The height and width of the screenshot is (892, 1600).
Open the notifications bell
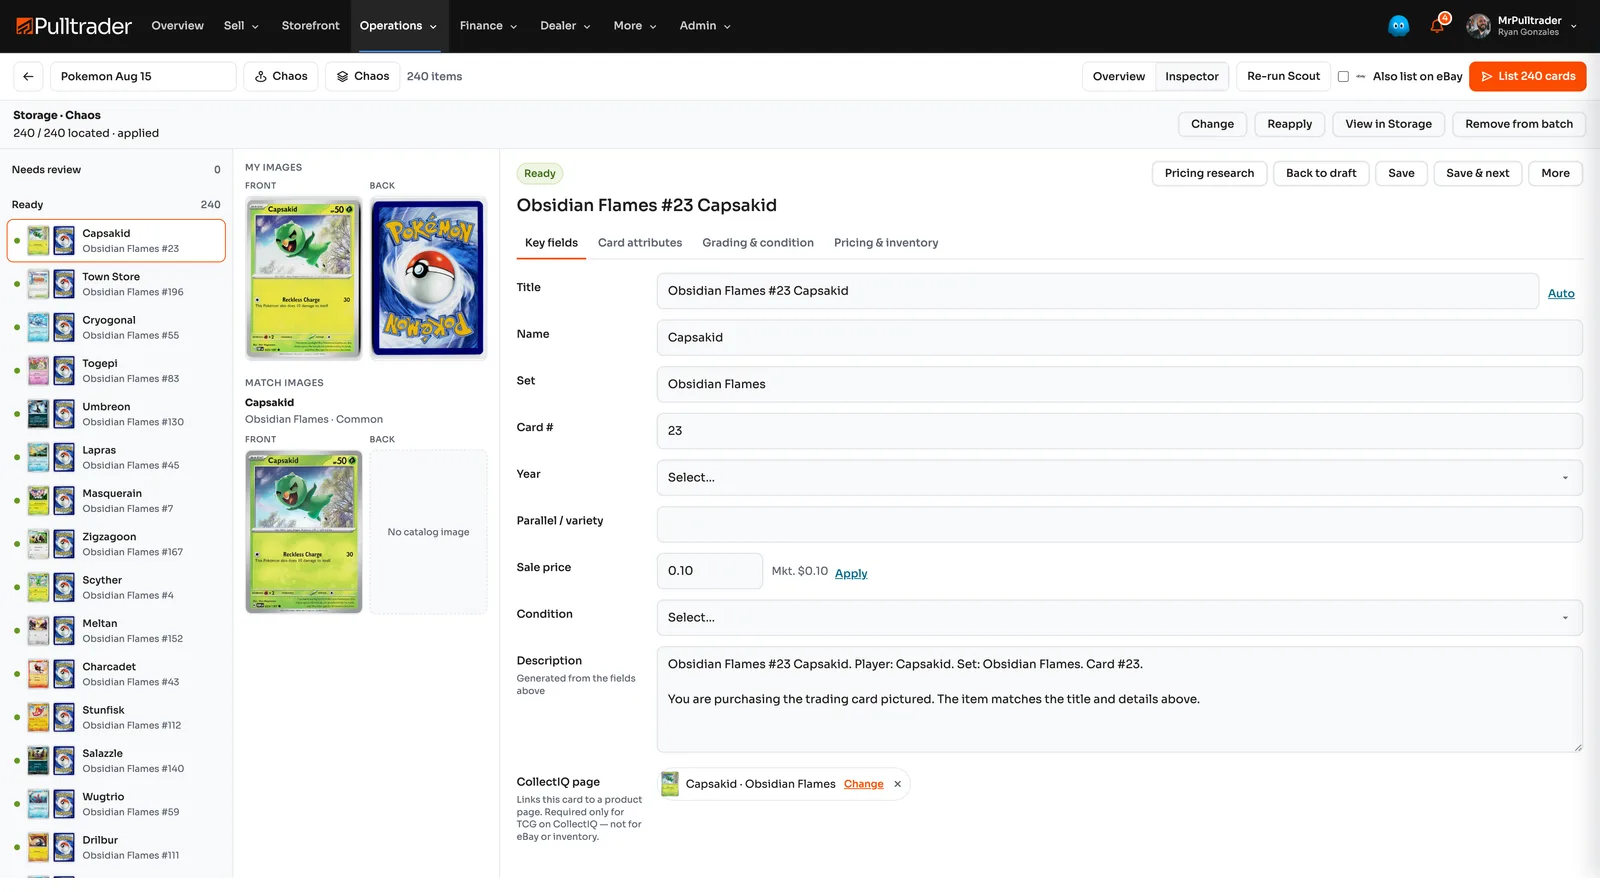[1438, 25]
